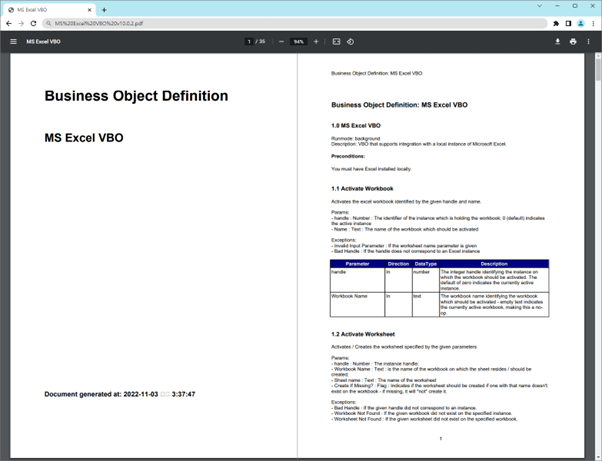Click the '/ 35' total pages label
This screenshot has width=602, height=461.
click(260, 41)
